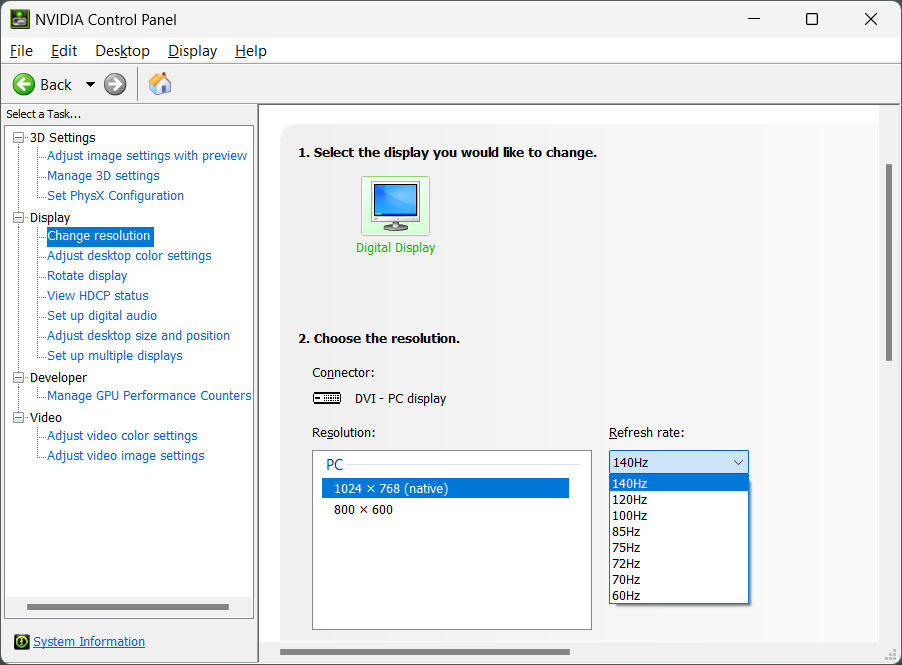Open the System Information link
Viewport: 902px width, 665px height.
89,641
